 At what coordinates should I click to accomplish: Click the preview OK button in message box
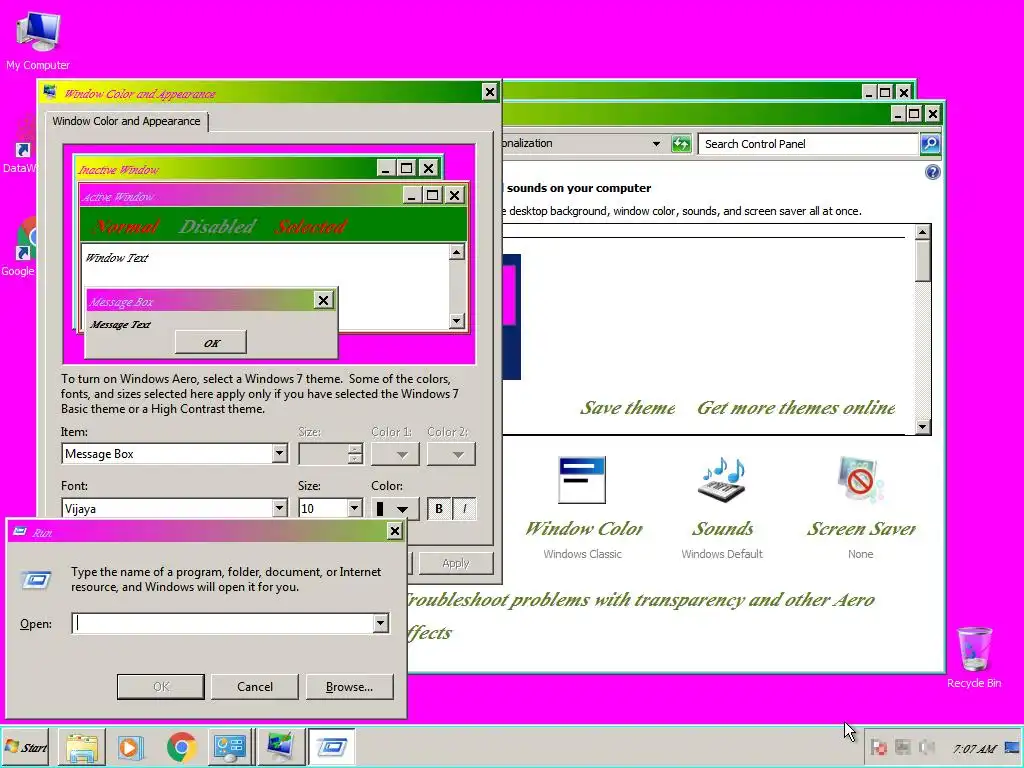click(211, 342)
